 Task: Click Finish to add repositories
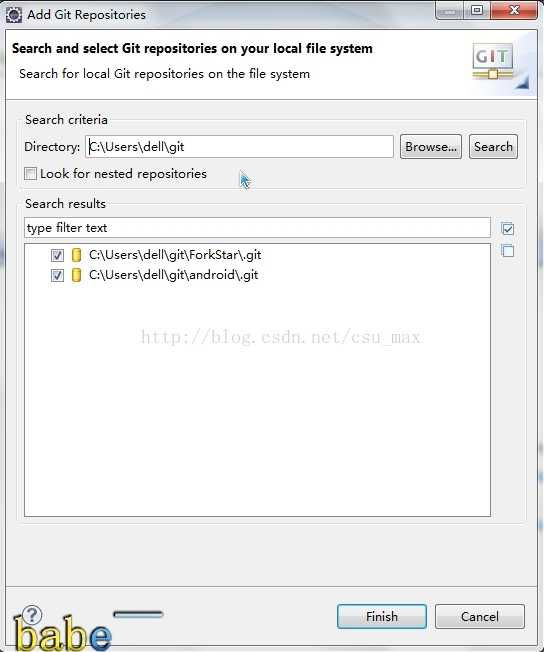tap(381, 616)
